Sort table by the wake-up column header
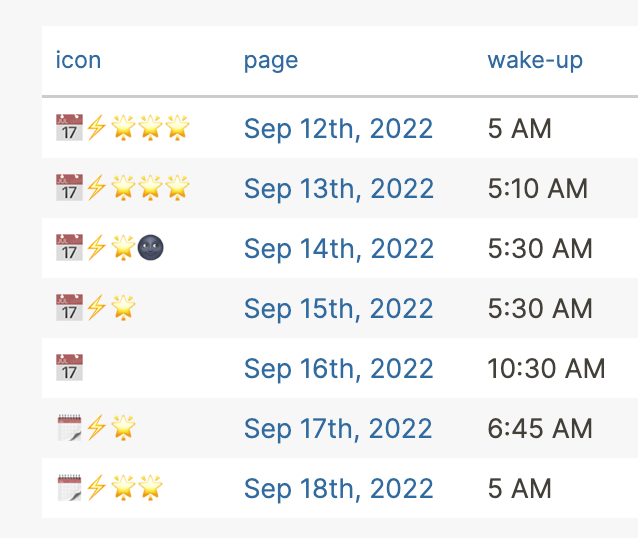This screenshot has height=538, width=638. click(534, 60)
